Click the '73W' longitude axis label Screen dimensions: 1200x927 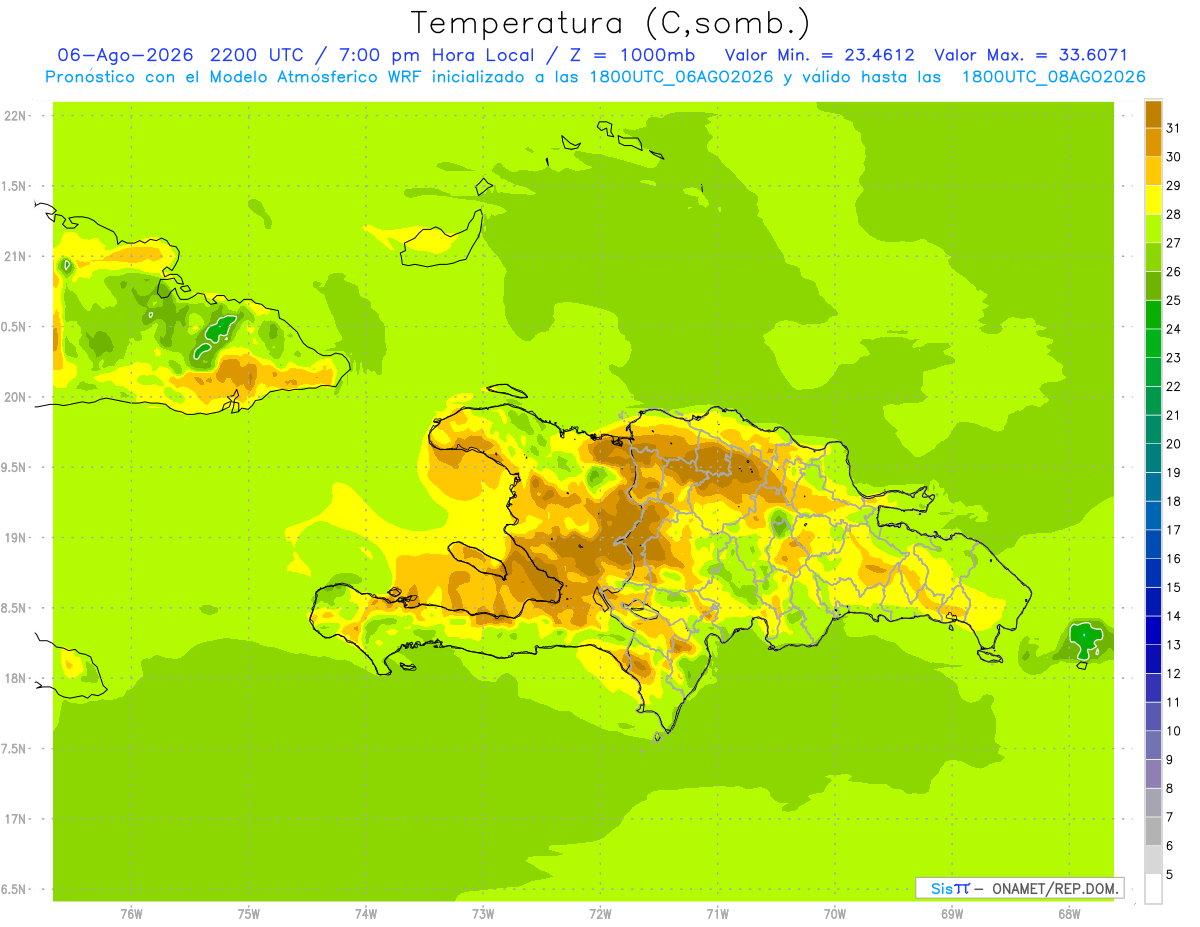pos(483,914)
